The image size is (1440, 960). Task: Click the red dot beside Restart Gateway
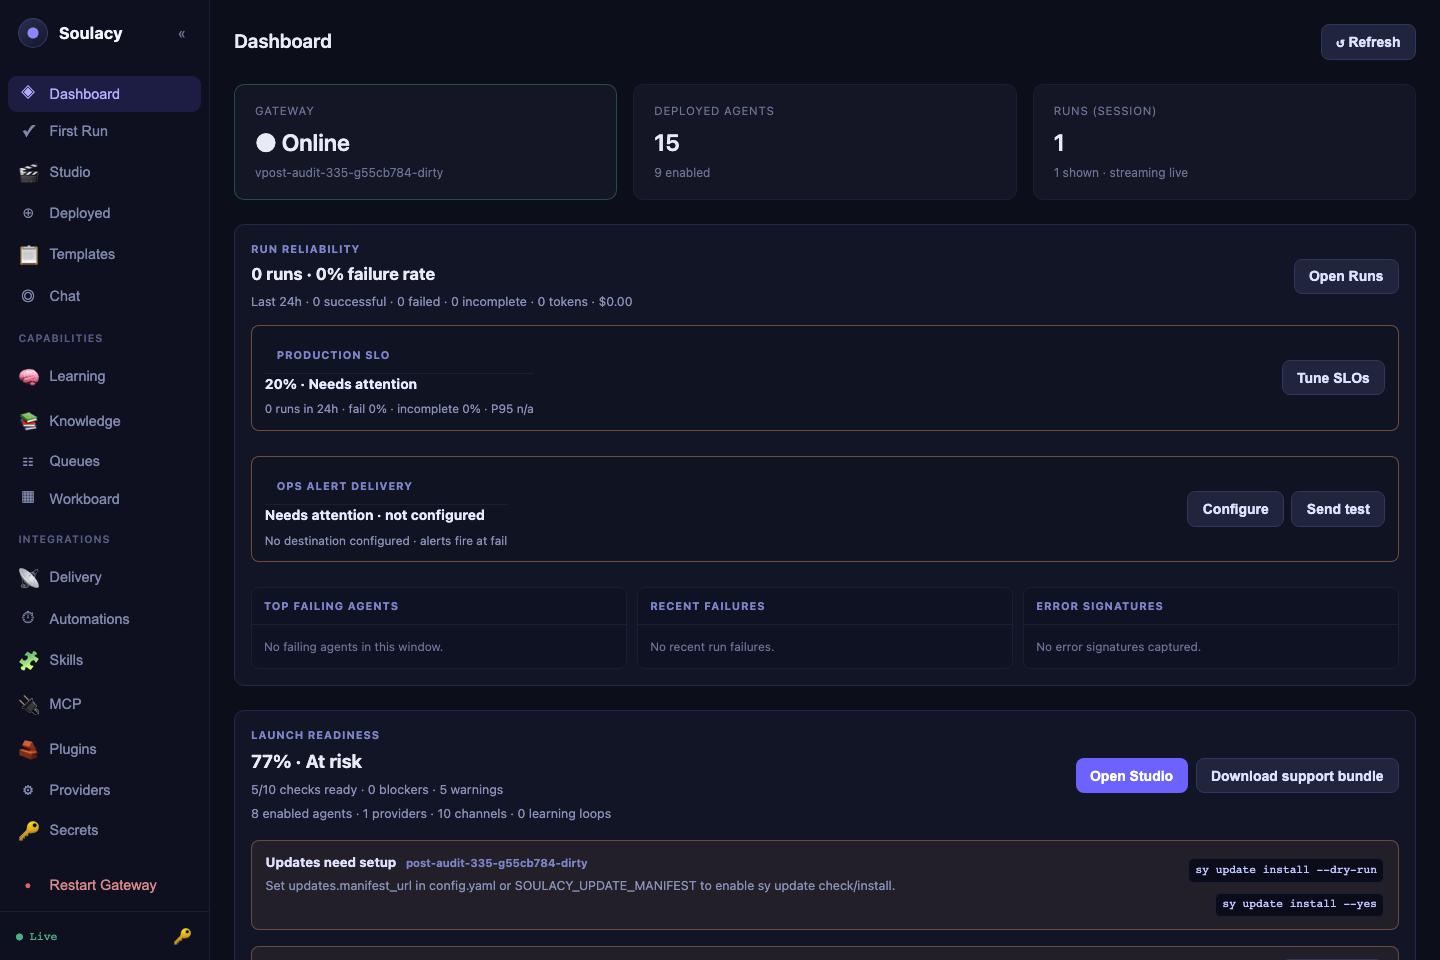coord(28,885)
